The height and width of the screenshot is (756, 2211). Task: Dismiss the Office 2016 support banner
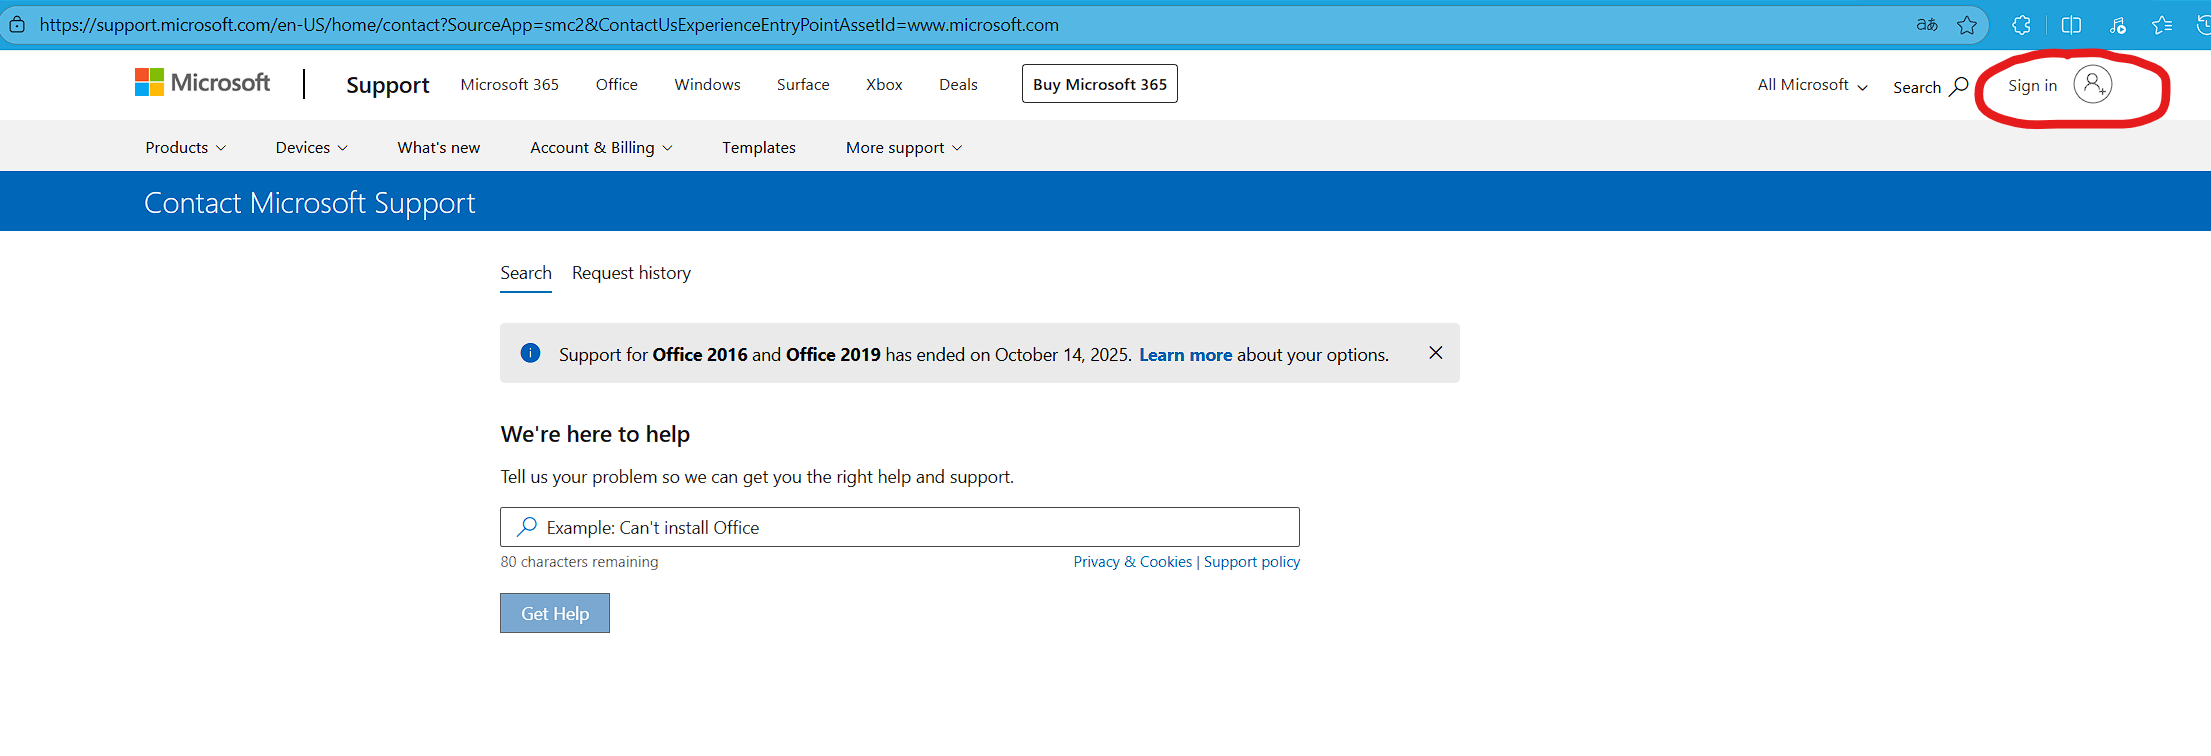point(1435,353)
